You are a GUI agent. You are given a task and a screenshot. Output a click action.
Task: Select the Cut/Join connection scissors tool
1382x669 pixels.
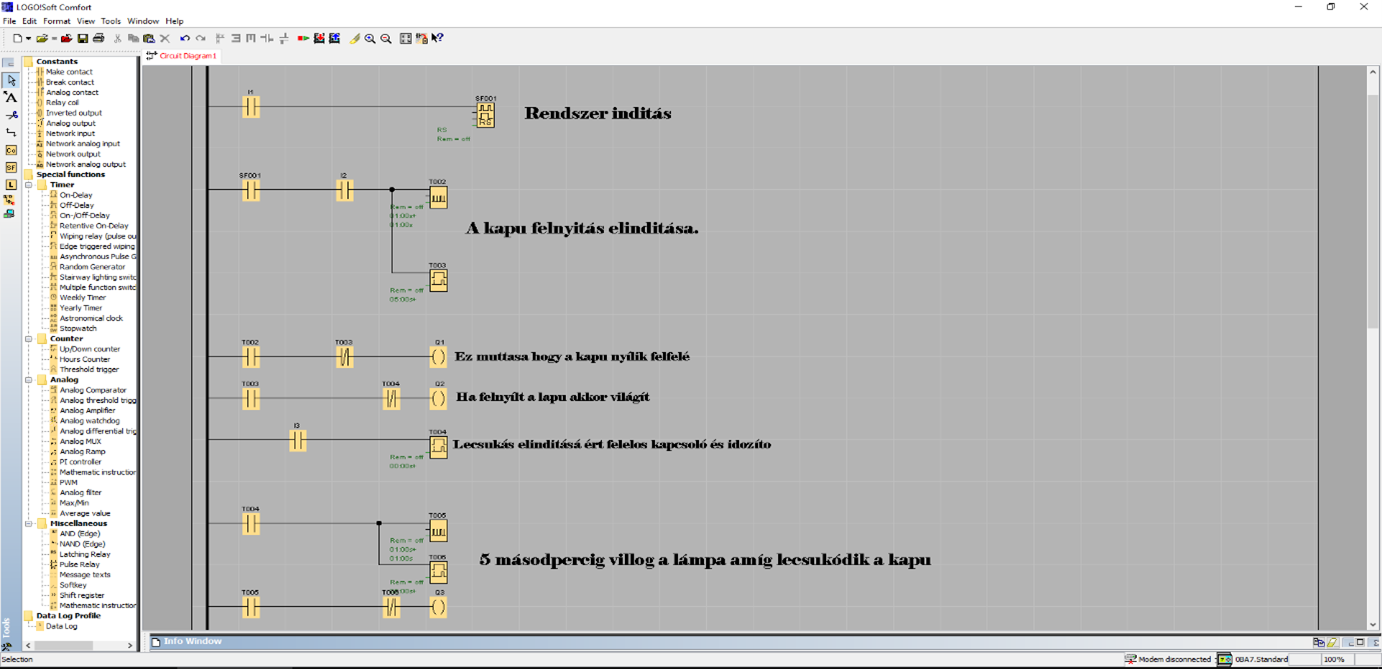[x=11, y=115]
